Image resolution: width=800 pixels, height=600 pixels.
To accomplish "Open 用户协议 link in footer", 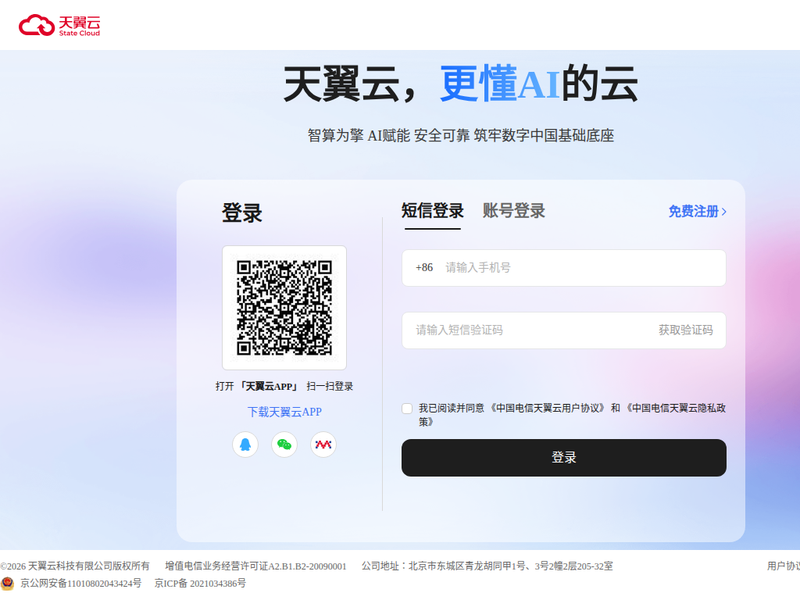I will (x=783, y=566).
